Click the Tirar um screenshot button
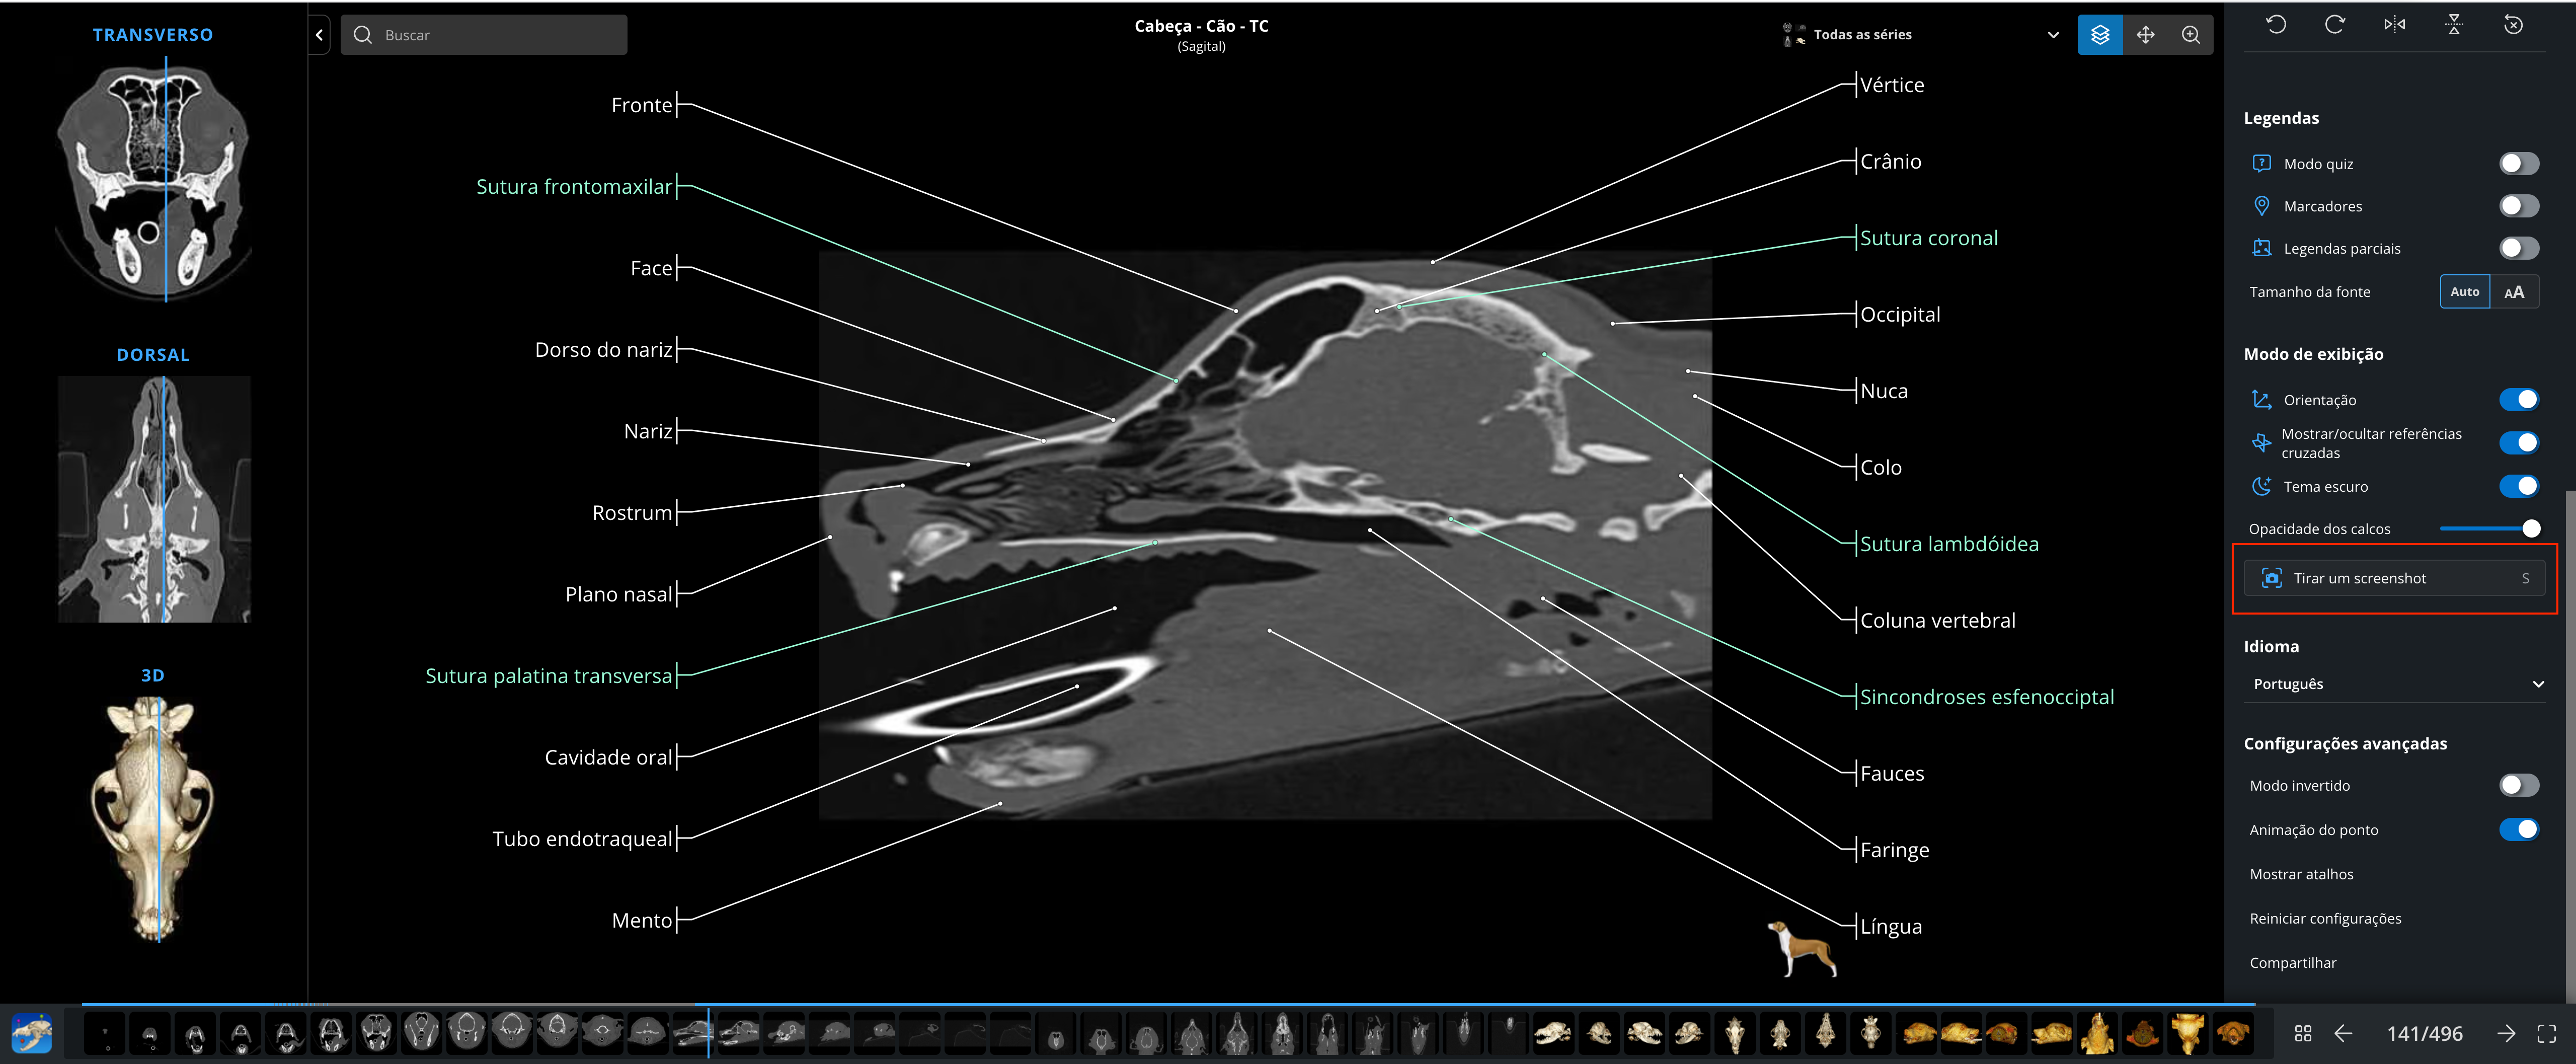 pyautogui.click(x=2394, y=578)
